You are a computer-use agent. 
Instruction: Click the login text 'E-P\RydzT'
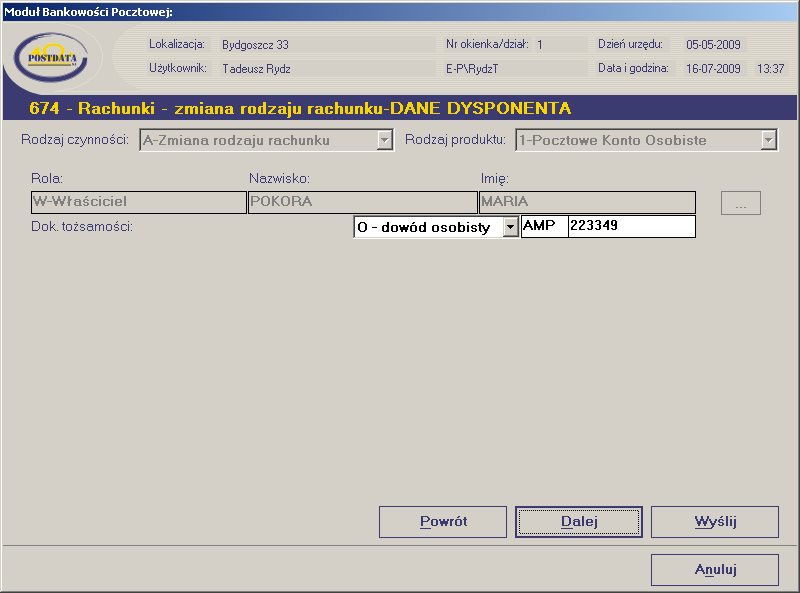tap(472, 69)
